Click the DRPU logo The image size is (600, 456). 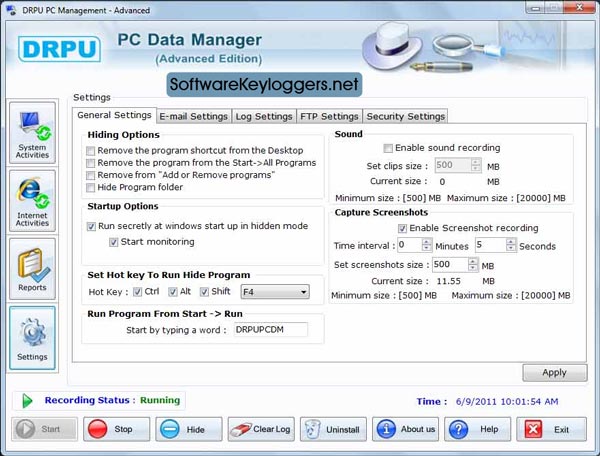coord(59,49)
